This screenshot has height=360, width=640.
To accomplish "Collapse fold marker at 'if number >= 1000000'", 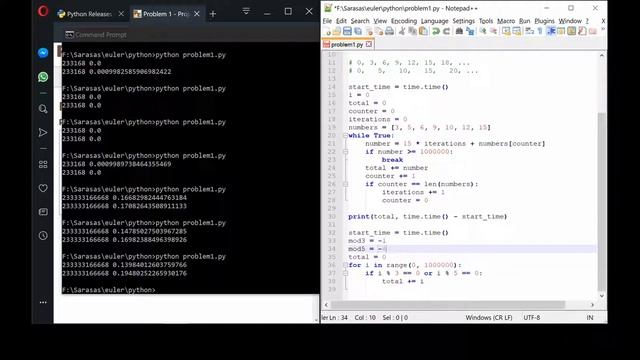I will point(345,152).
